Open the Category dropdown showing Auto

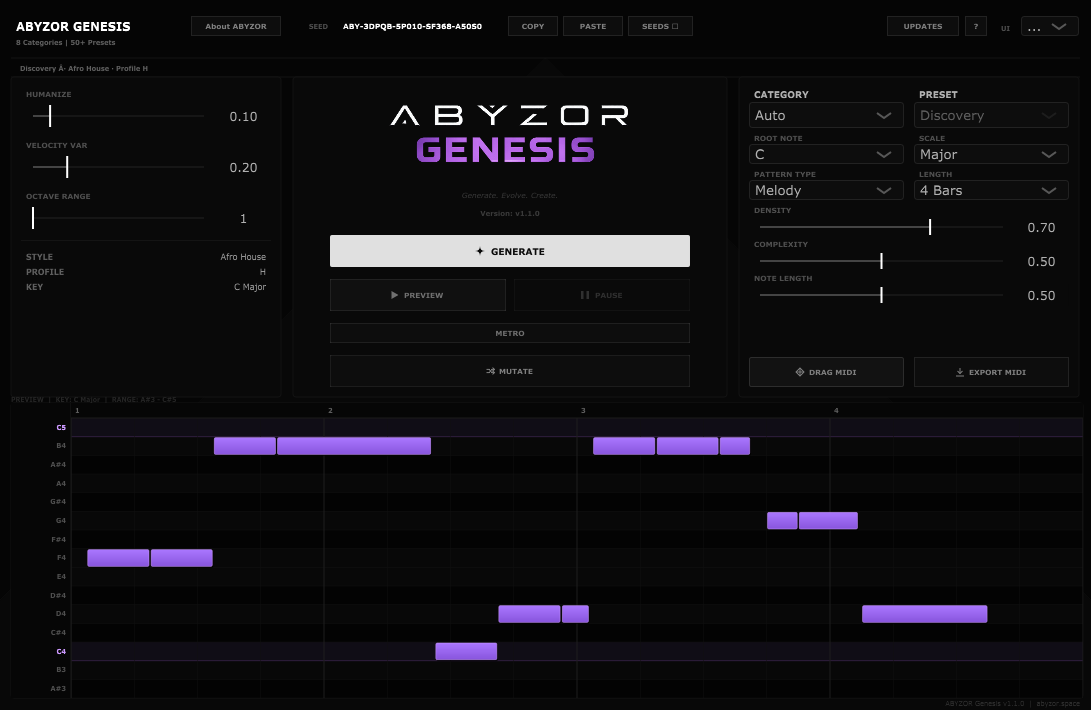pyautogui.click(x=826, y=116)
